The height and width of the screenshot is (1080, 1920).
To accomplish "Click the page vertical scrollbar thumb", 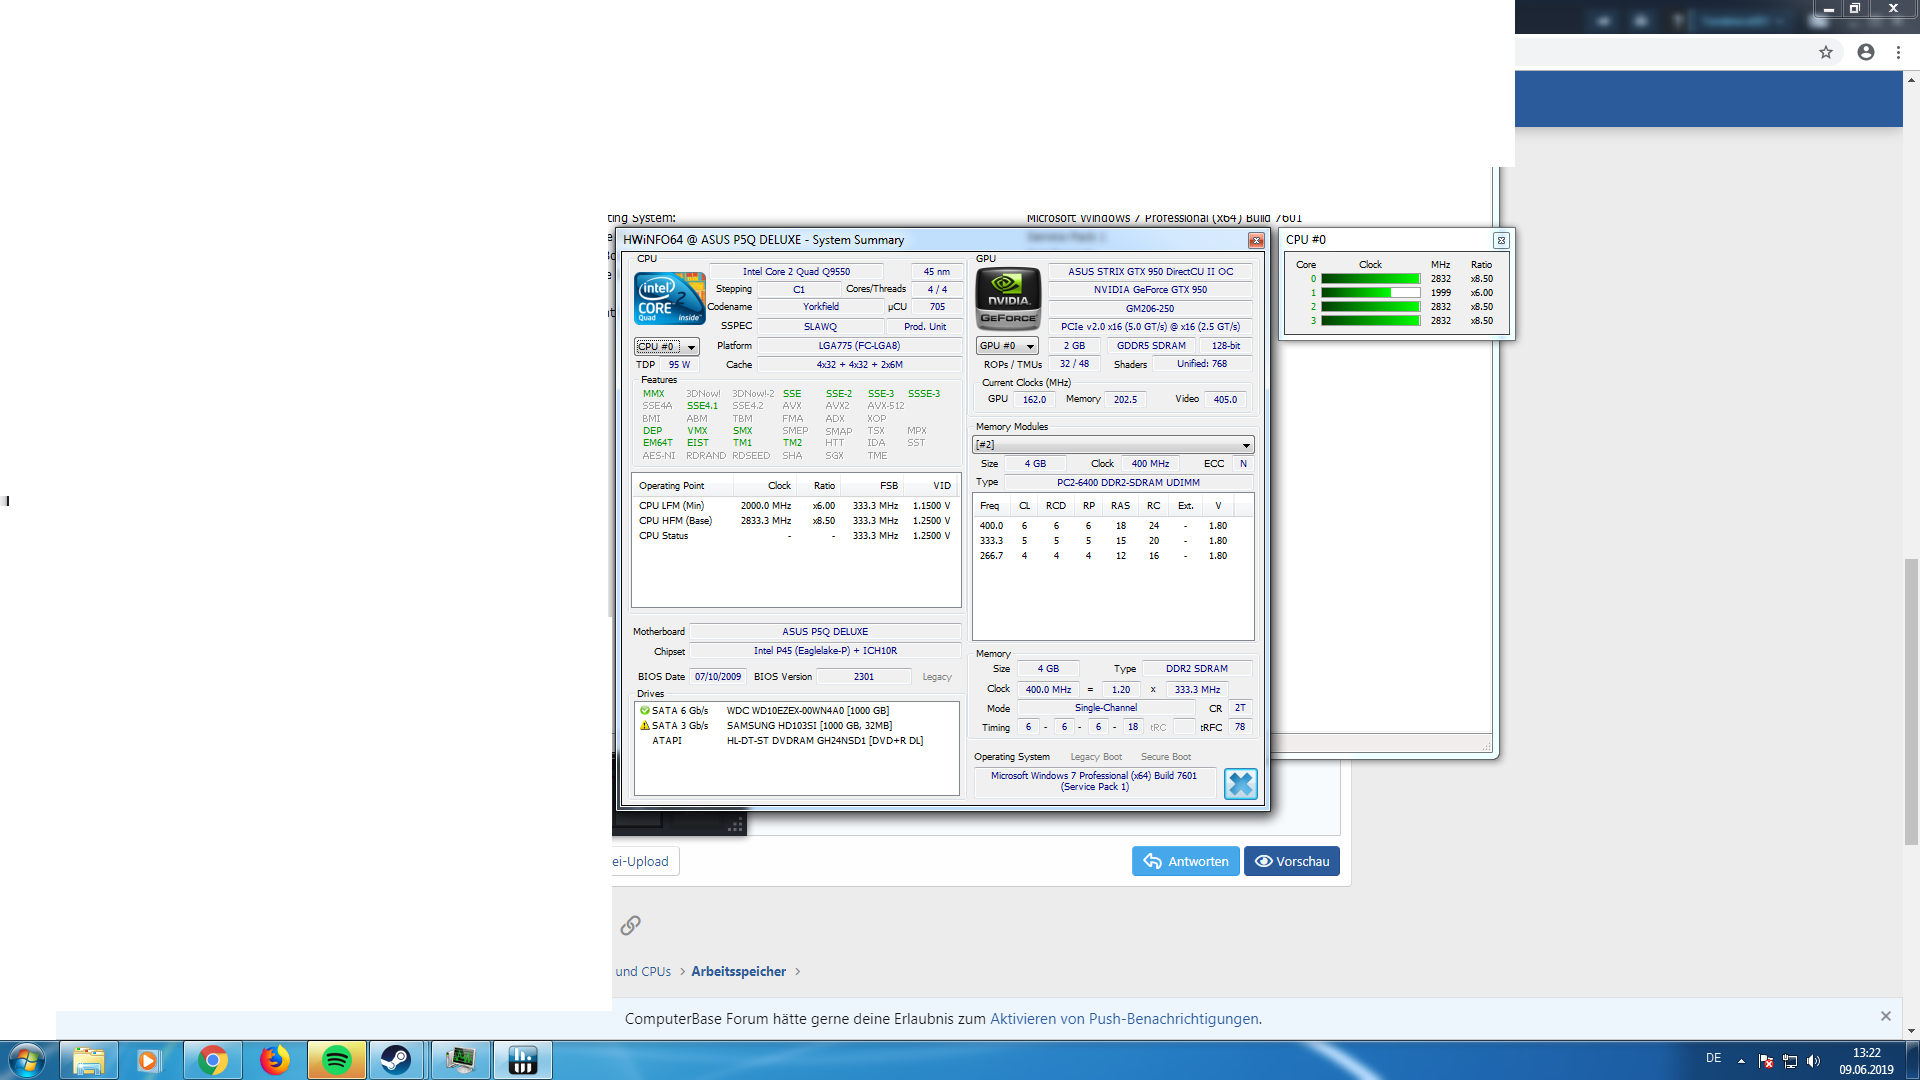I will (1911, 700).
